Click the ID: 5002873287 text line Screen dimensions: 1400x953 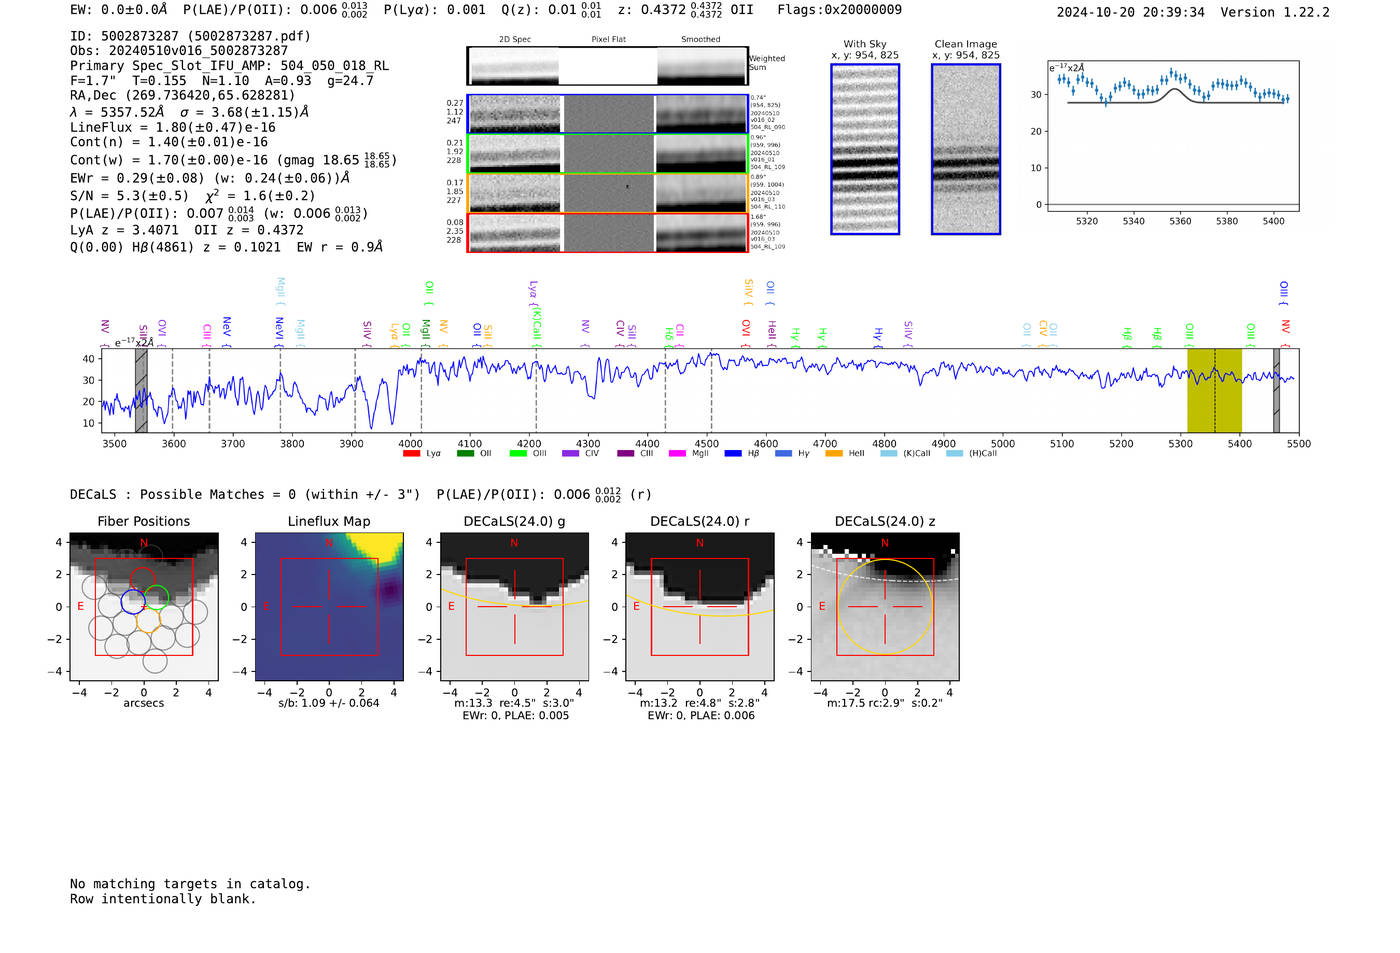tap(190, 36)
